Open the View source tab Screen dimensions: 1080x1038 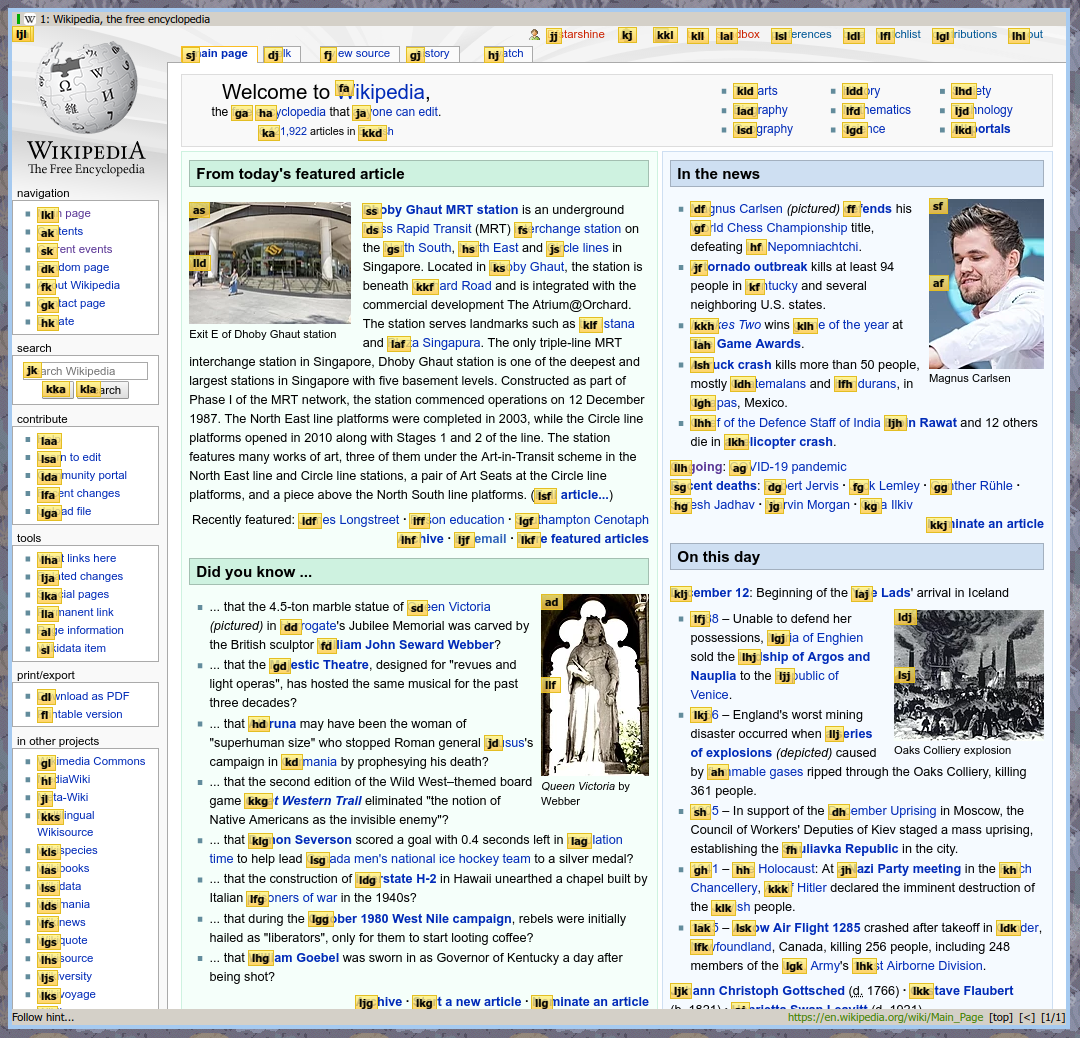[x=360, y=54]
